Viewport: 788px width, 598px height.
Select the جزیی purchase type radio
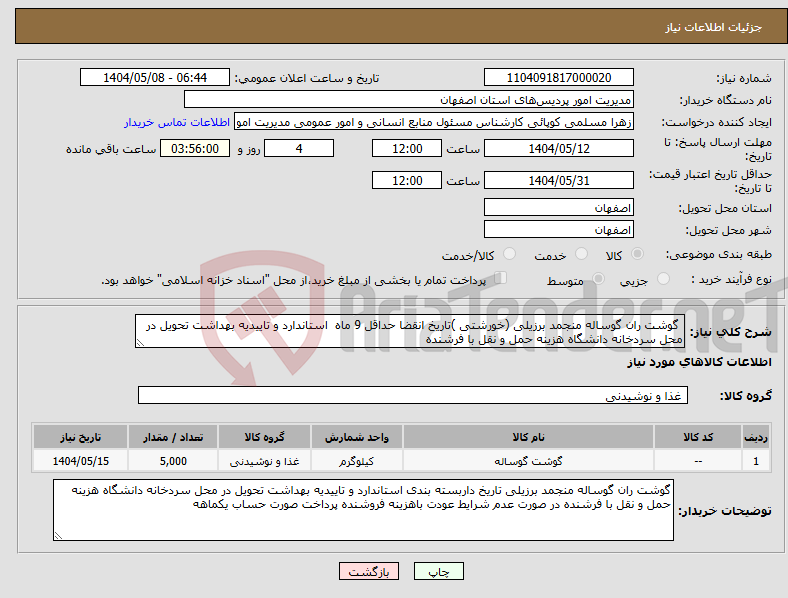pos(663,279)
